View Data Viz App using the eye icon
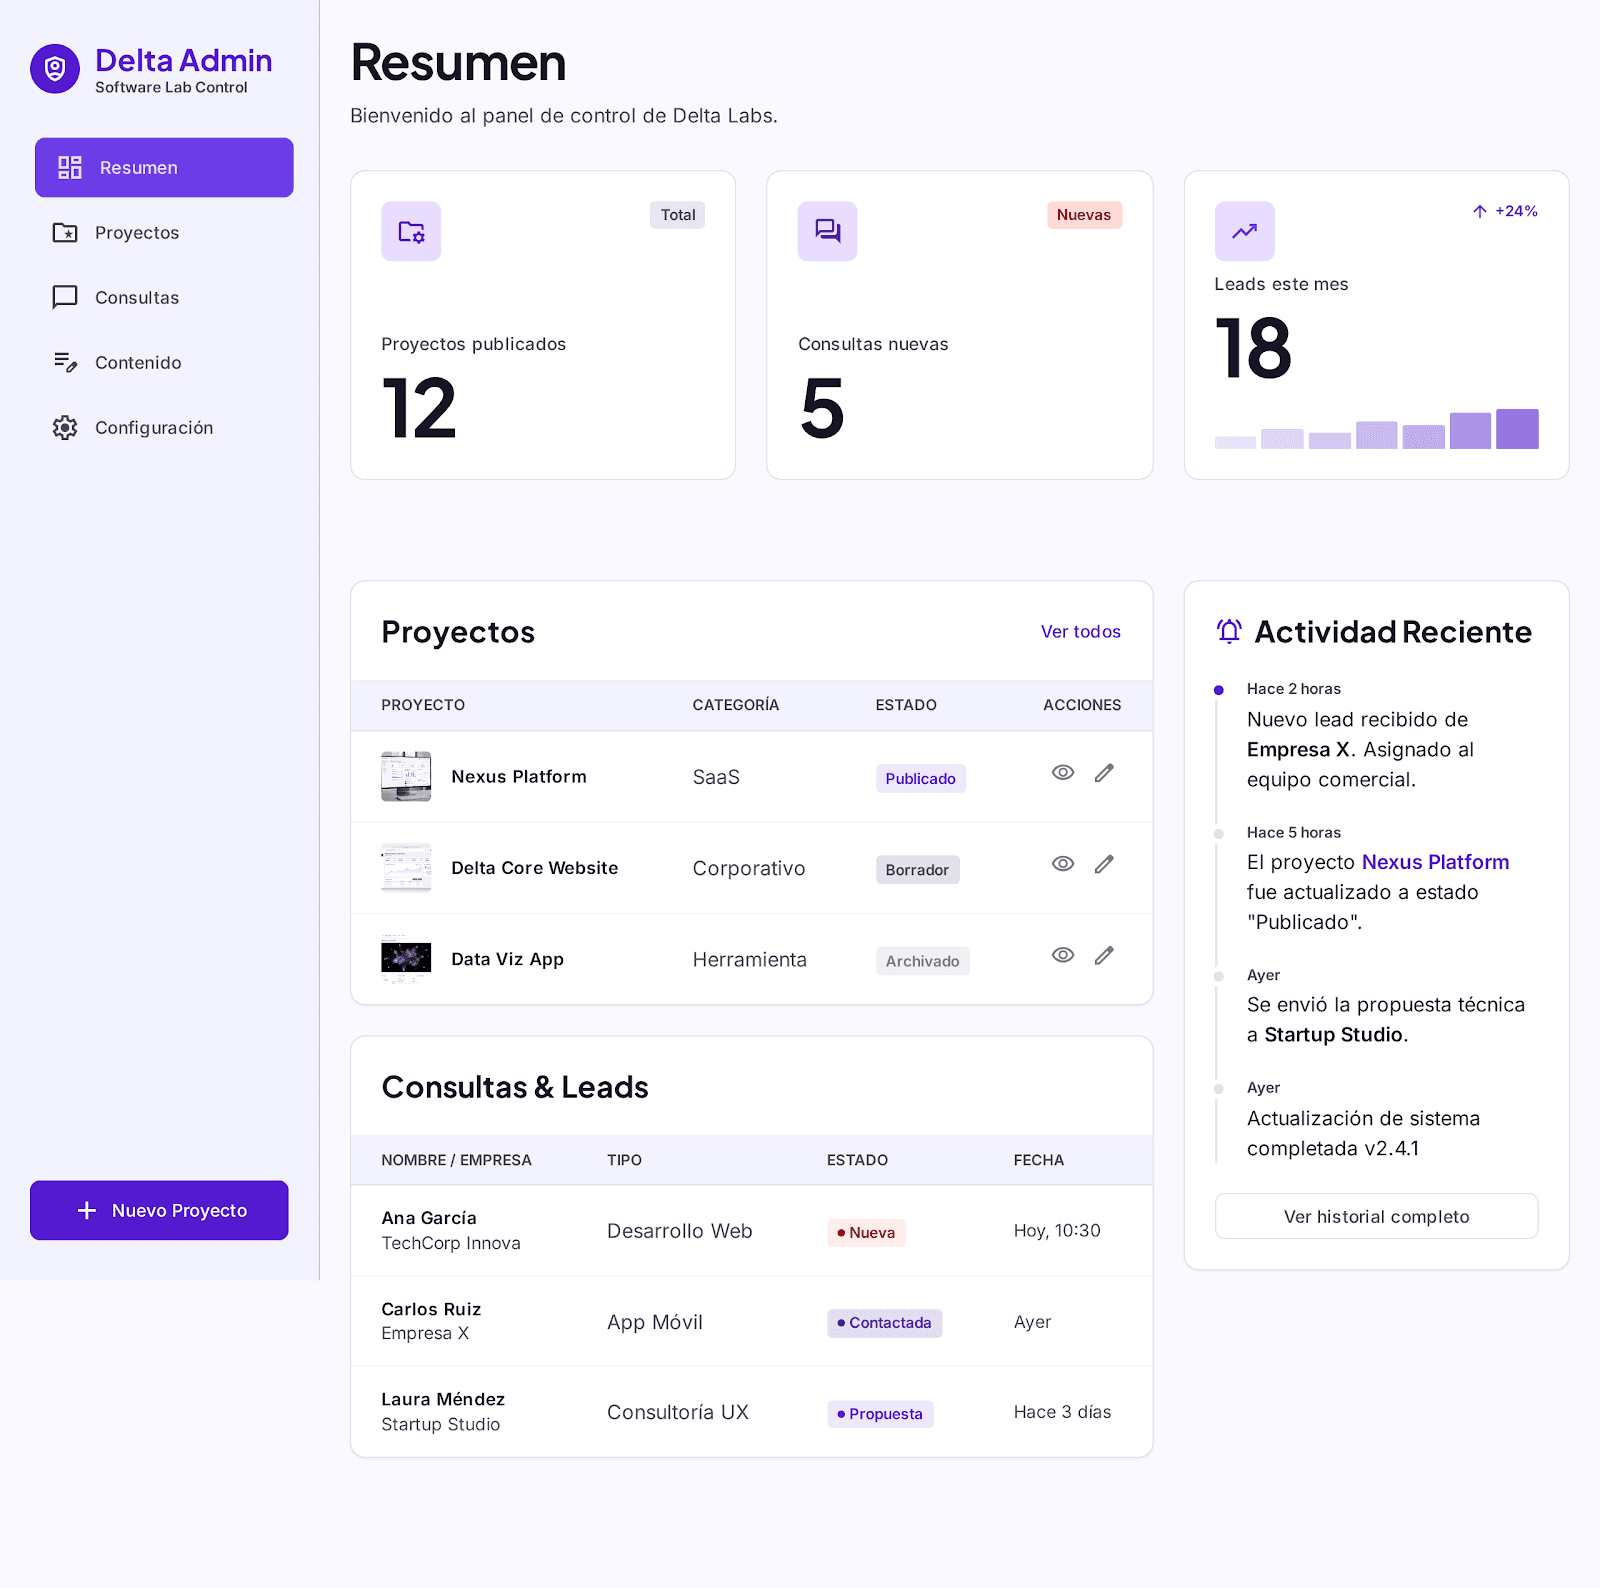Viewport: 1600px width, 1588px height. (1063, 956)
